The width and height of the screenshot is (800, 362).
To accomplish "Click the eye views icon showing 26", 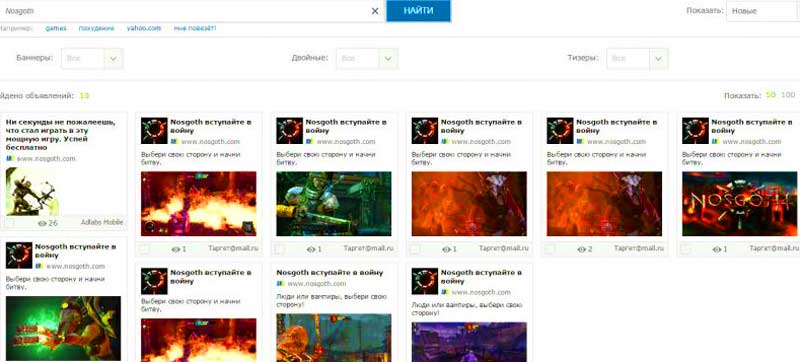I will pos(42,223).
